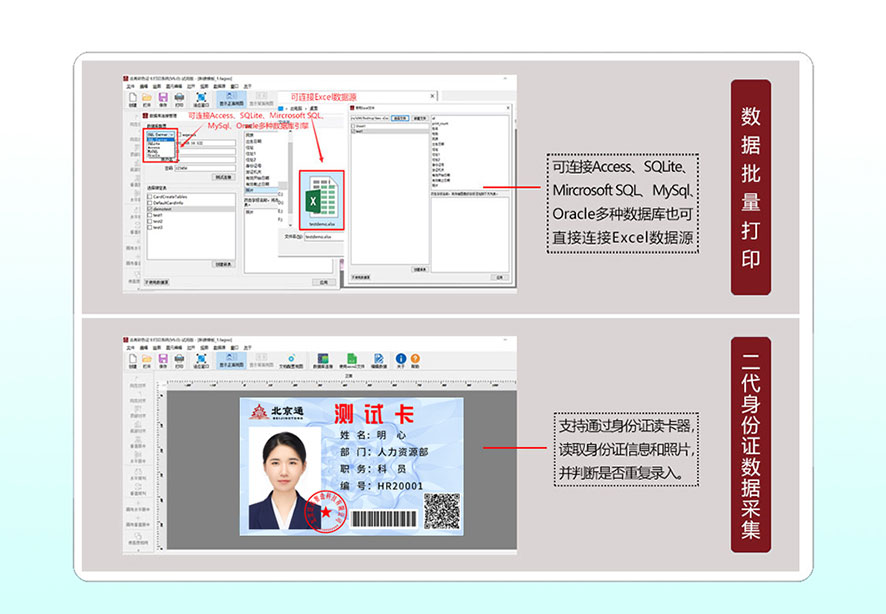Click the test connection button under password
This screenshot has height=614, width=886.
(223, 177)
